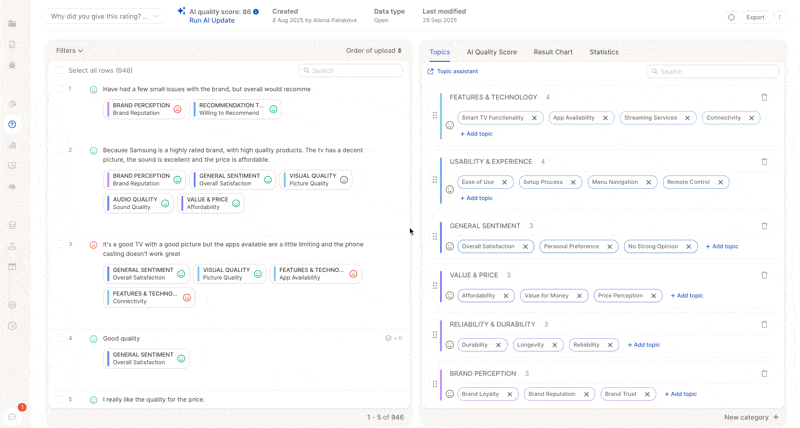Click the AI quality score info icon

pos(256,12)
